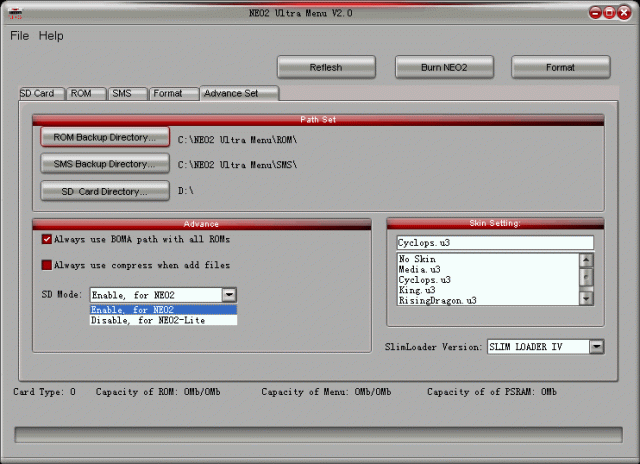Collapse the SD Mode dropdown arrow
This screenshot has height=464, width=640.
(x=229, y=295)
